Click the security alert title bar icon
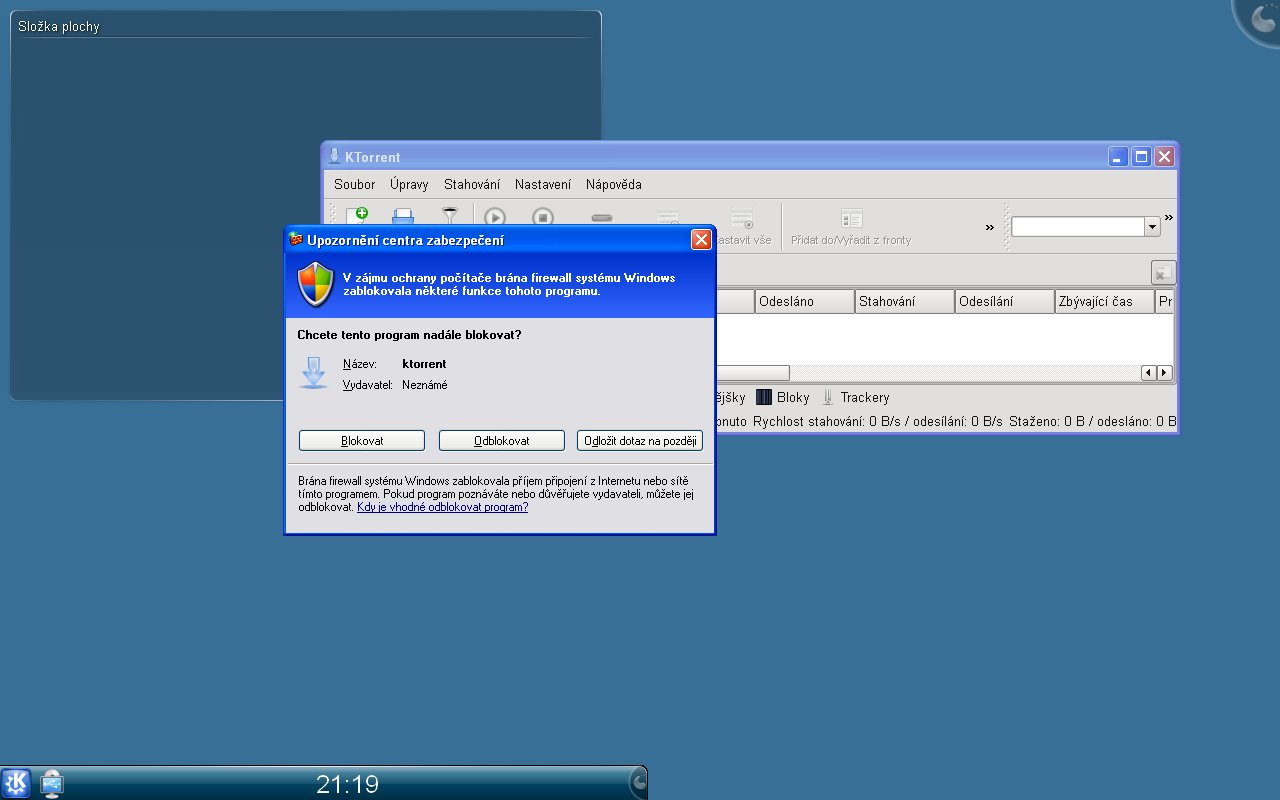This screenshot has width=1280, height=800. pos(296,240)
